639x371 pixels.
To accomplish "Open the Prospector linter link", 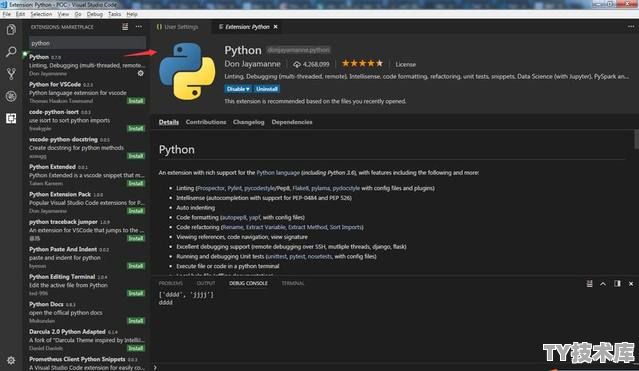I will point(211,188).
